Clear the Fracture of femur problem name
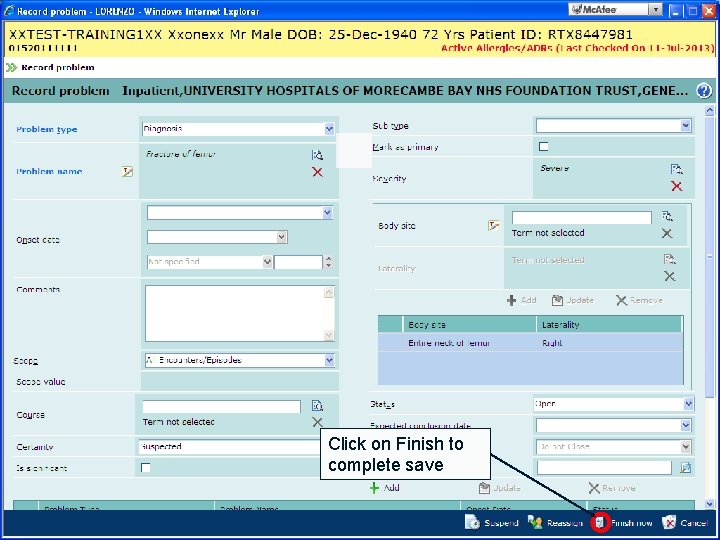 pos(317,172)
